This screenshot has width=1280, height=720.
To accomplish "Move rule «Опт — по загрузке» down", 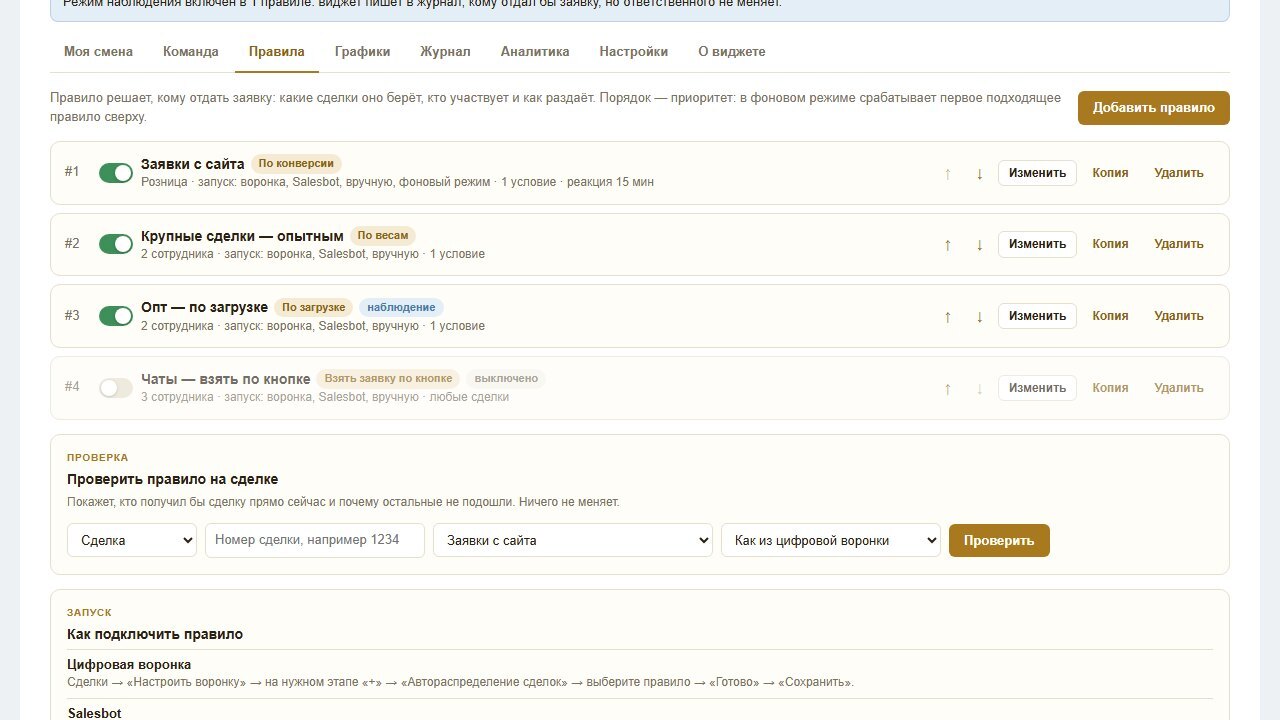I will click(979, 317).
